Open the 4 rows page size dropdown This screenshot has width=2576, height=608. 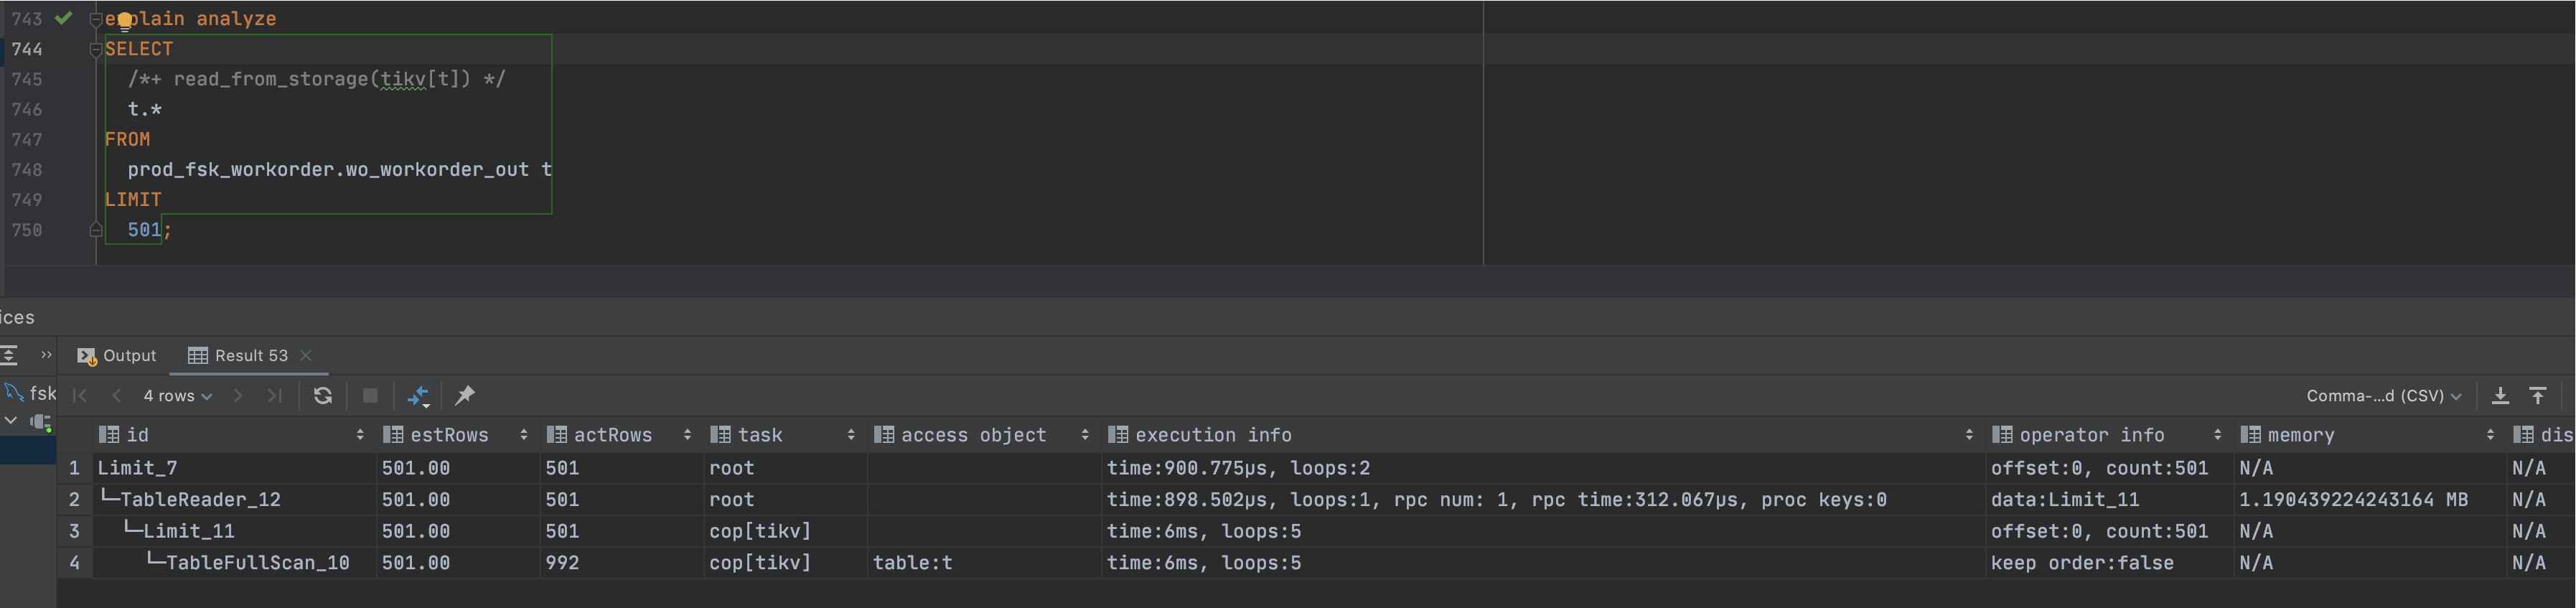coord(177,396)
